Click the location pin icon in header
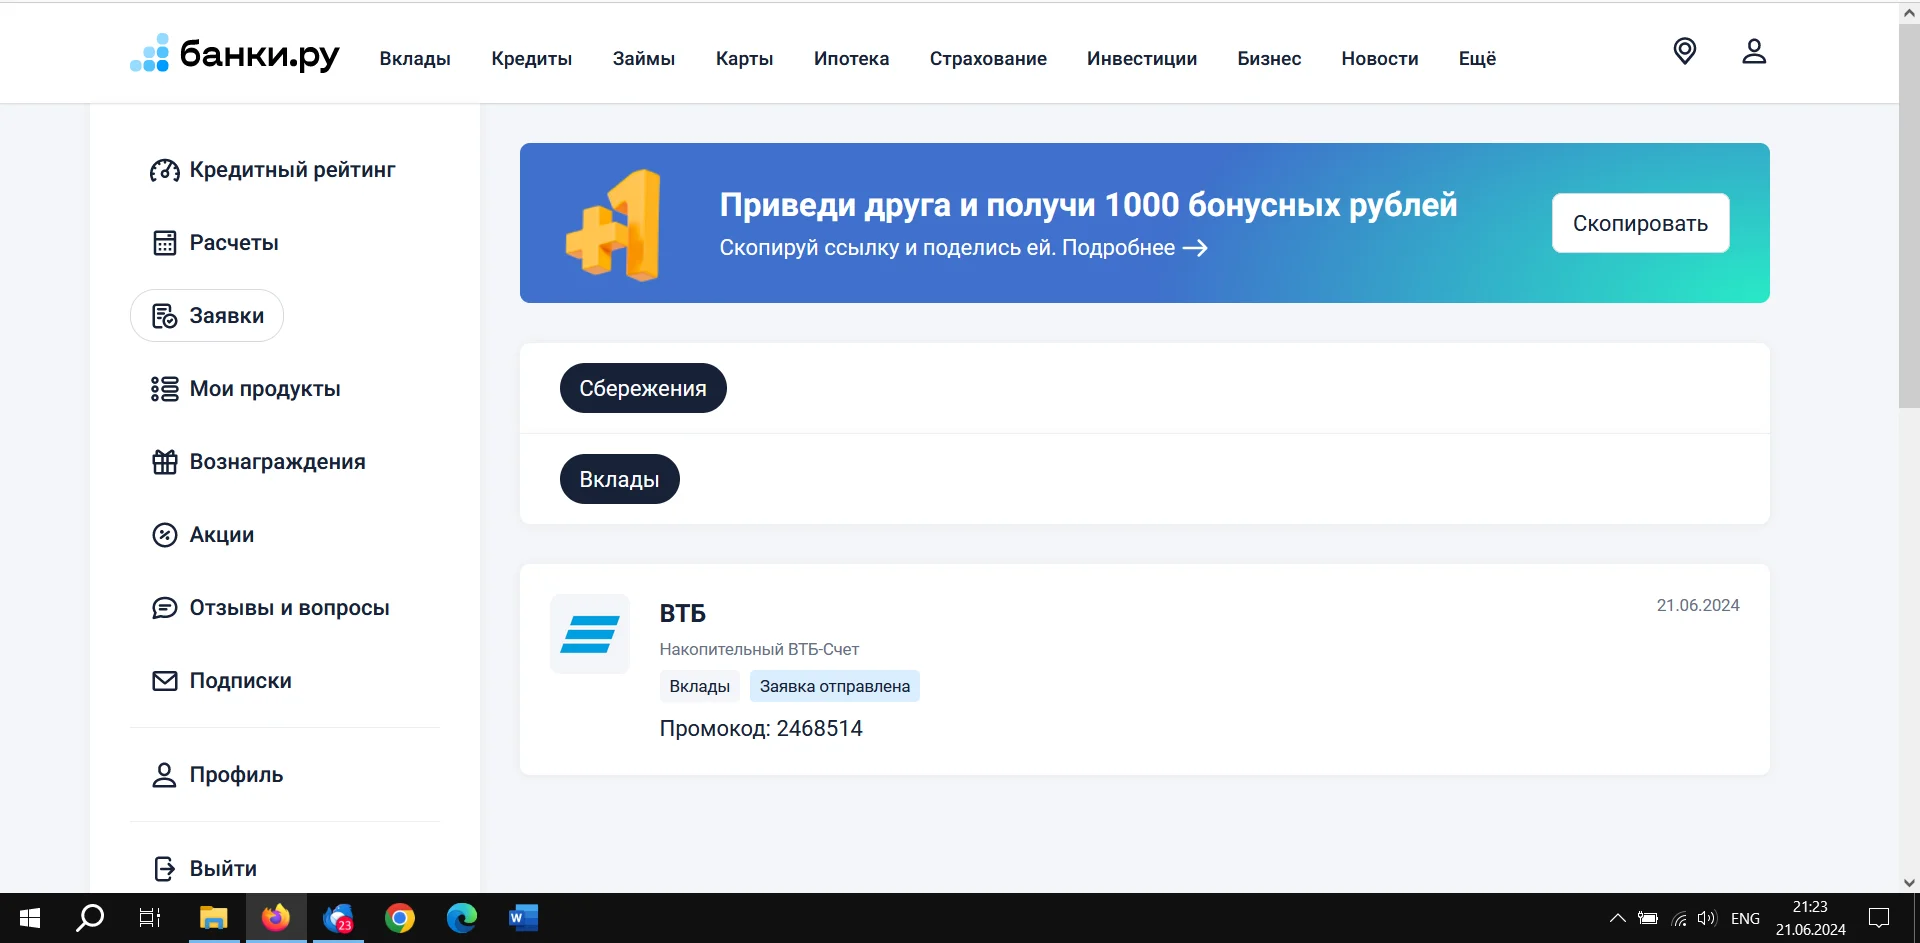This screenshot has height=943, width=1920. pyautogui.click(x=1684, y=51)
